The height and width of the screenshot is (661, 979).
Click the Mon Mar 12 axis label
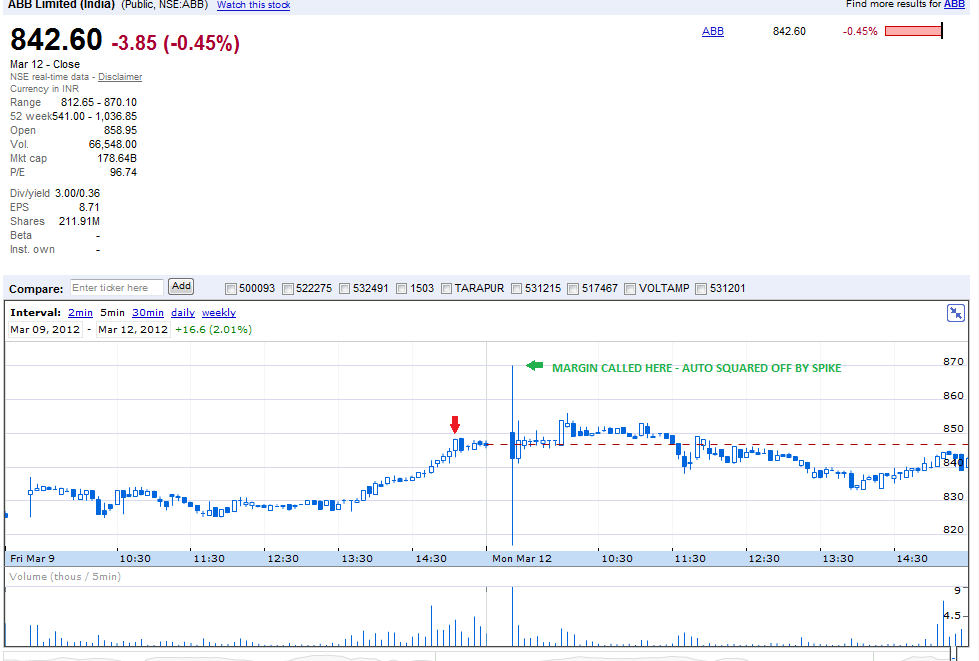(522, 559)
